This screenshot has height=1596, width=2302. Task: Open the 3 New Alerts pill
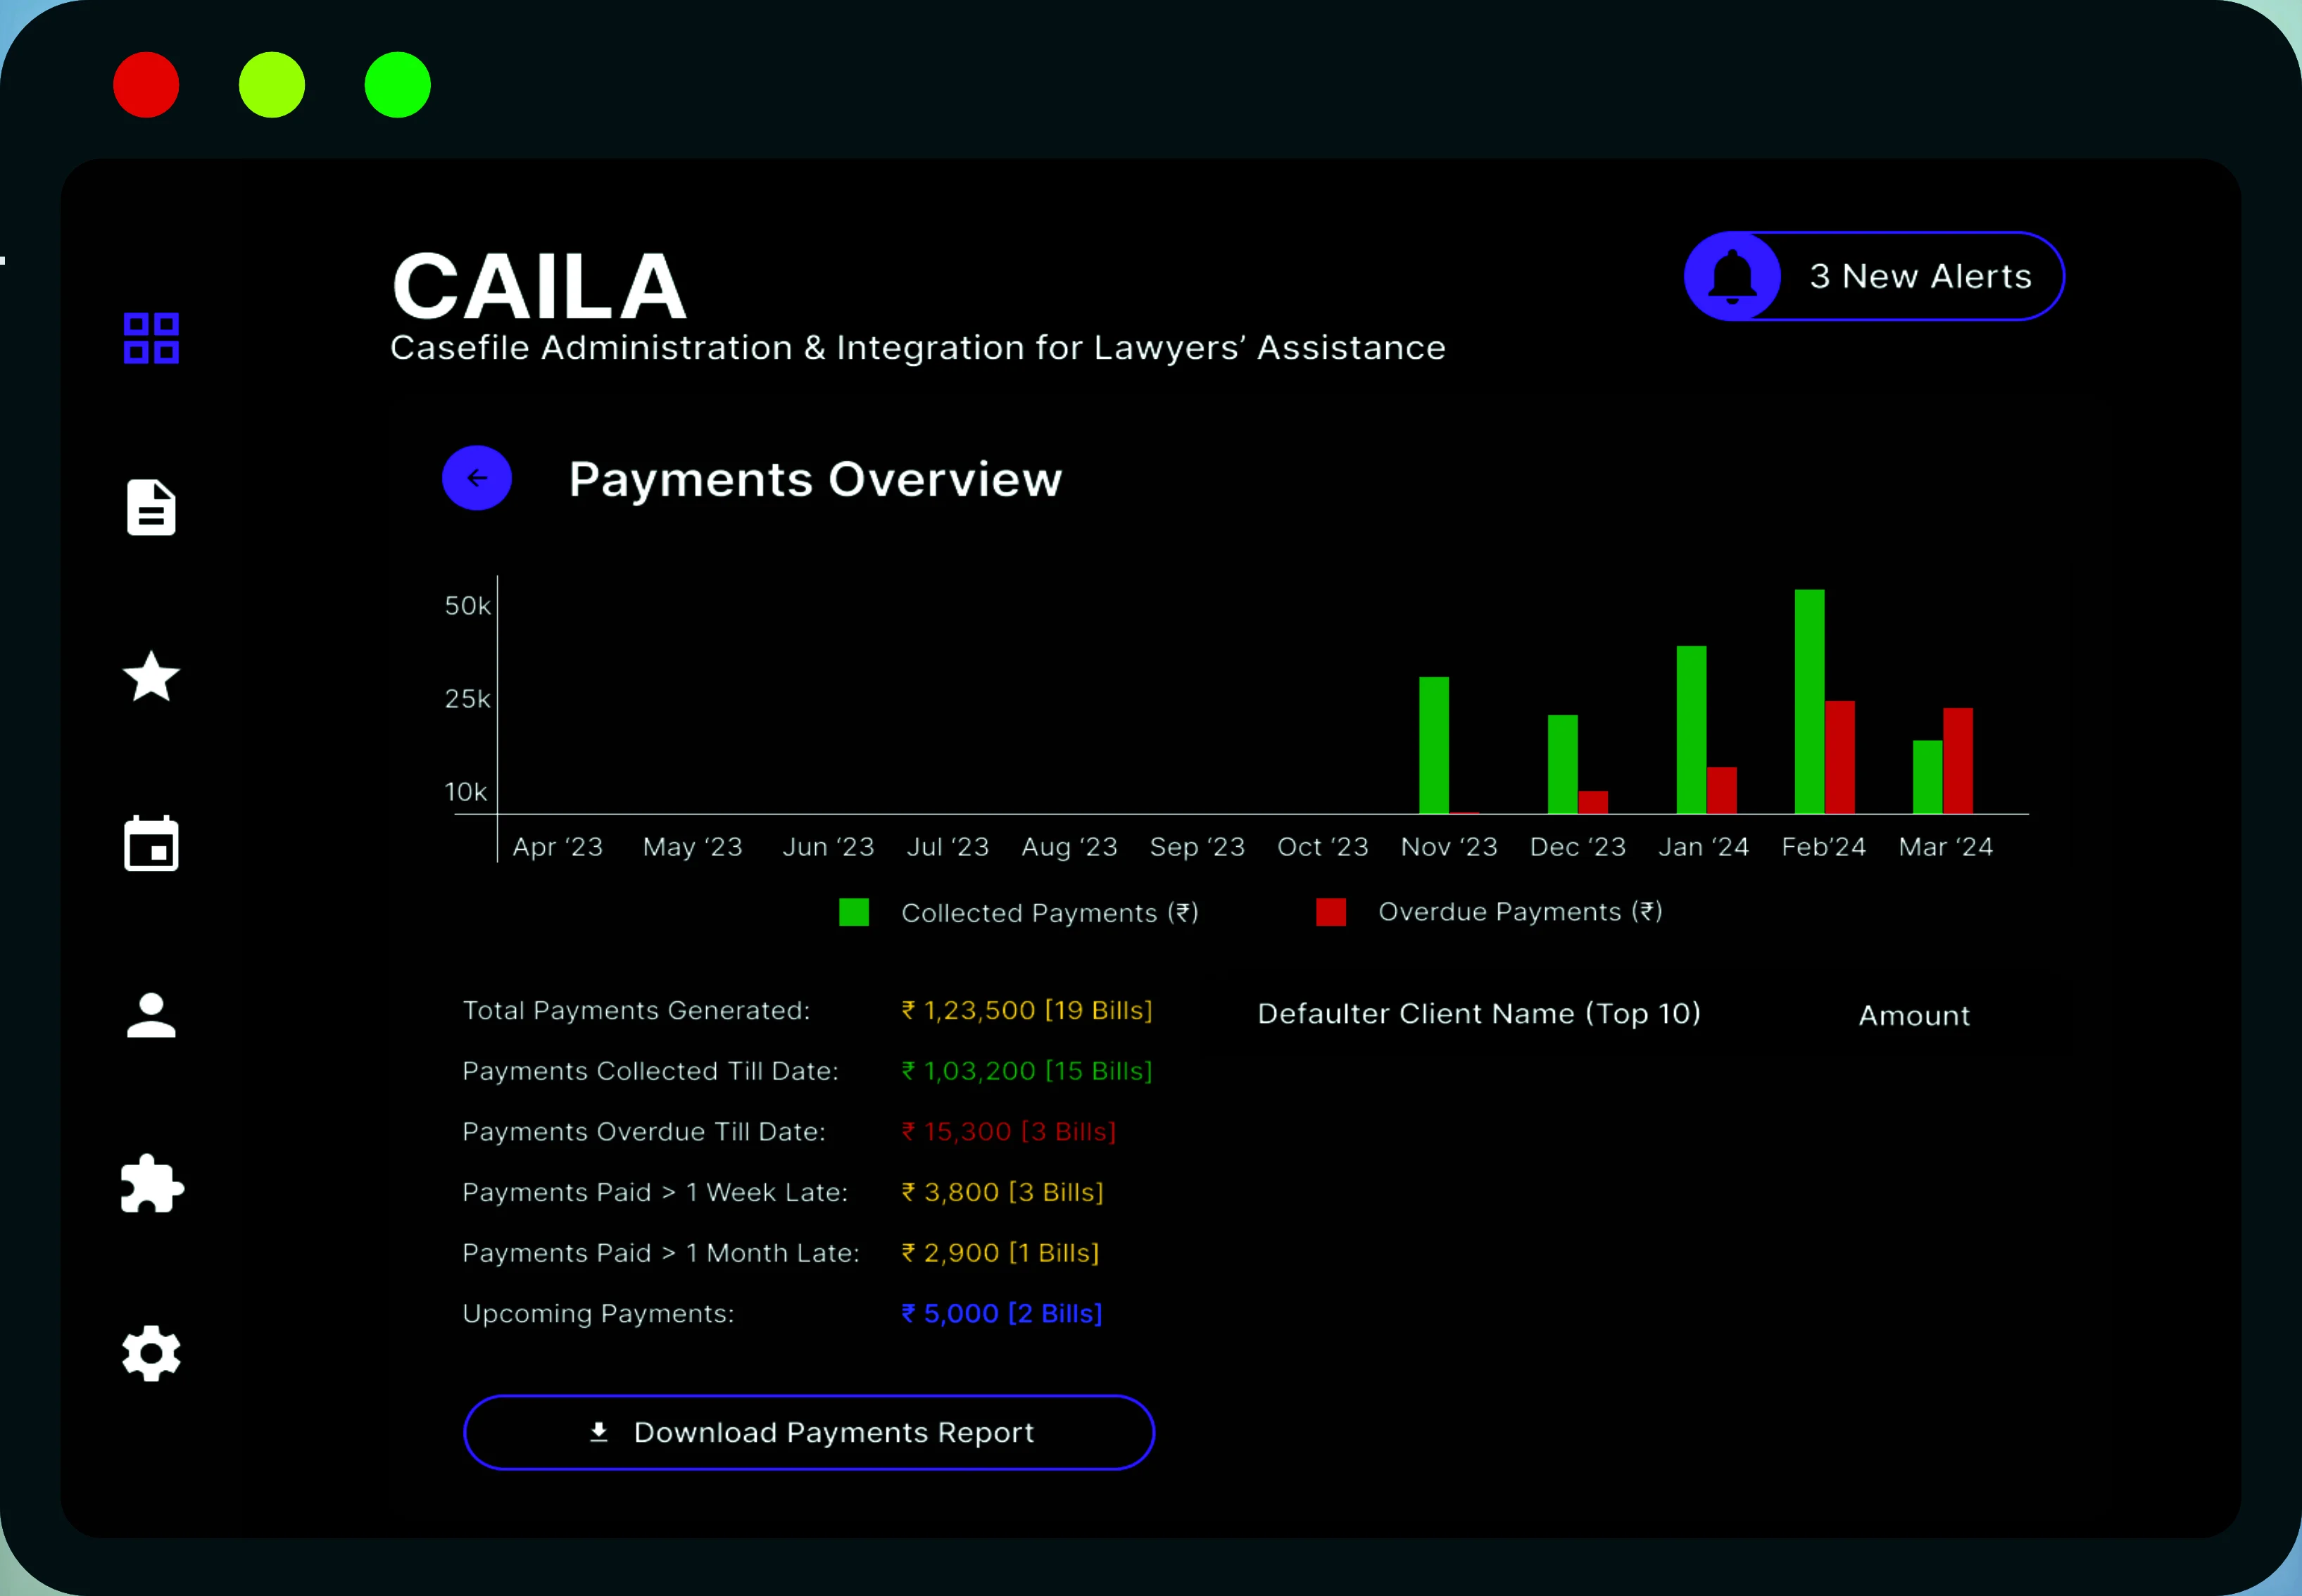tap(1874, 276)
